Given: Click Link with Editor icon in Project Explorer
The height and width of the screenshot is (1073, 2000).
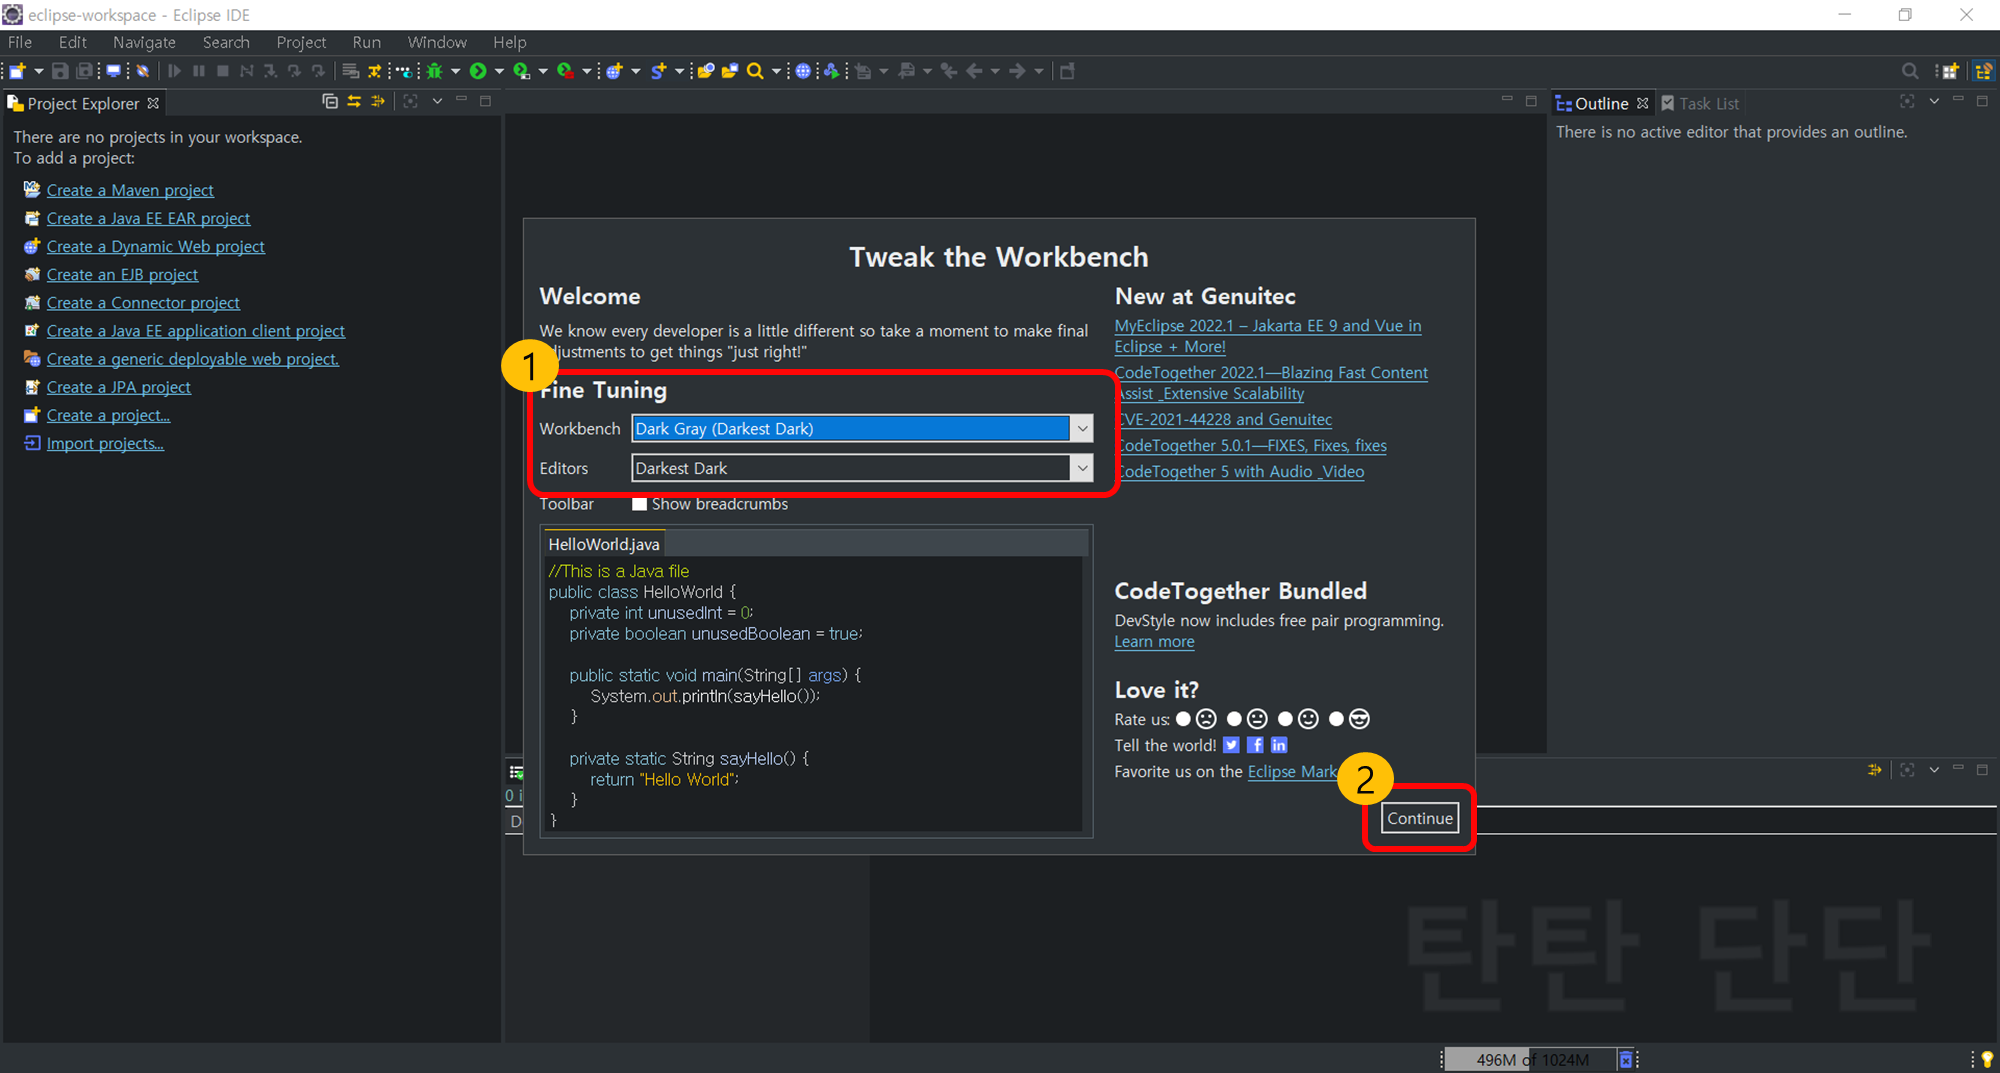Looking at the screenshot, I should coord(354,101).
